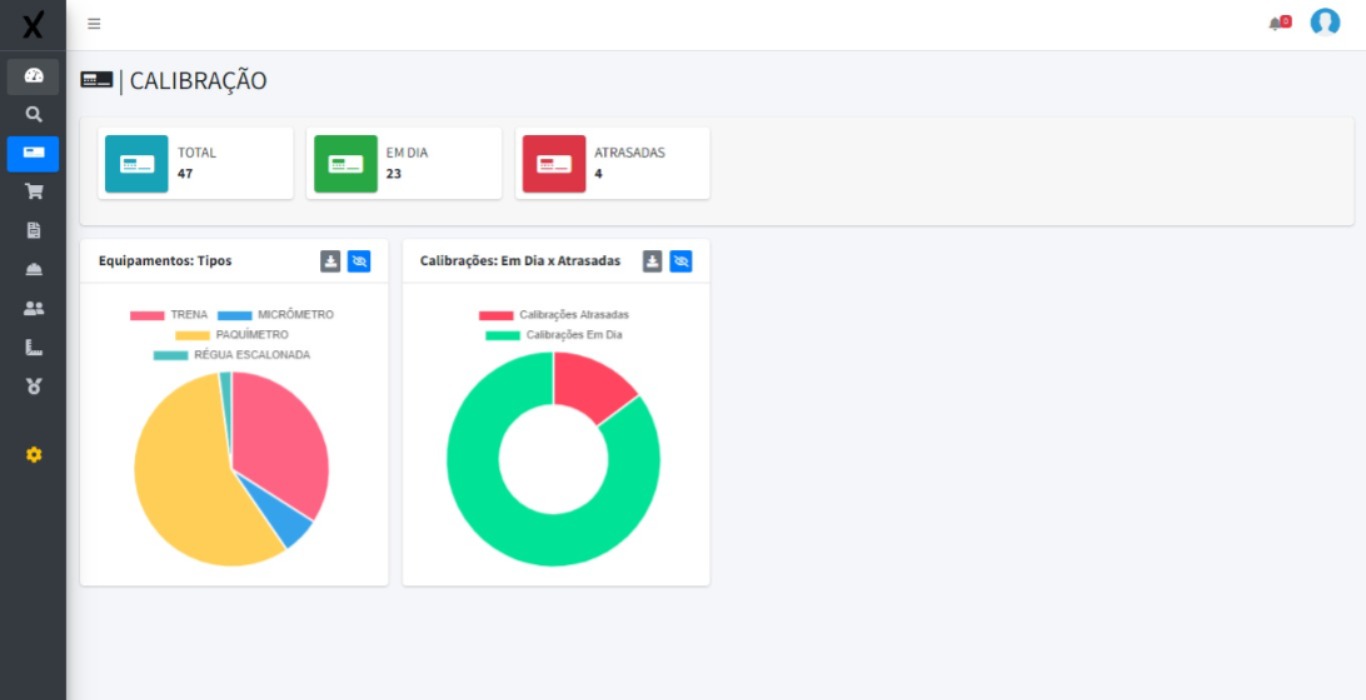Download the Calibrações Em Dia x Atrasadas chart
1366x700 pixels.
(652, 261)
